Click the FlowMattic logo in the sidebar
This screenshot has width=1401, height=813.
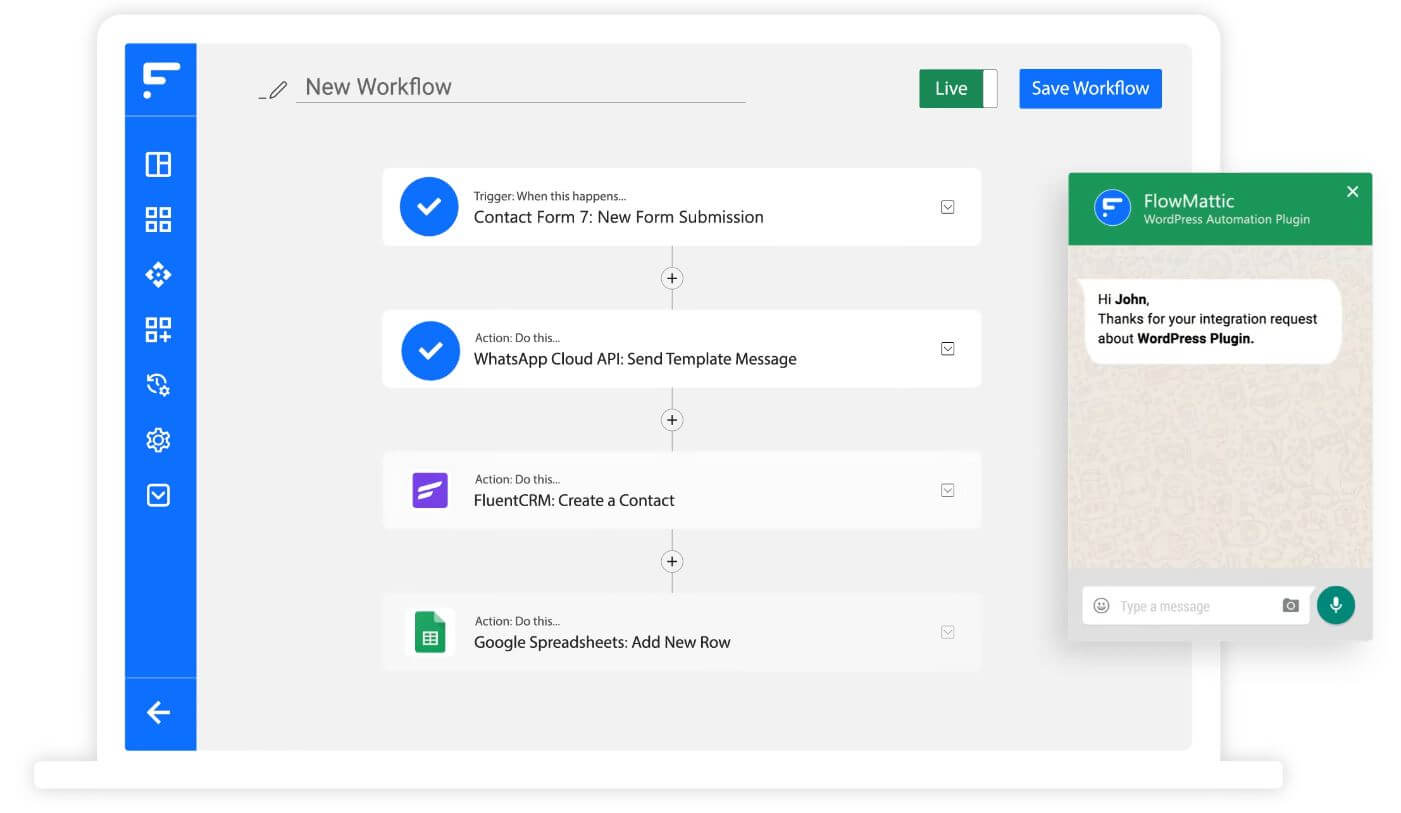pyautogui.click(x=160, y=80)
